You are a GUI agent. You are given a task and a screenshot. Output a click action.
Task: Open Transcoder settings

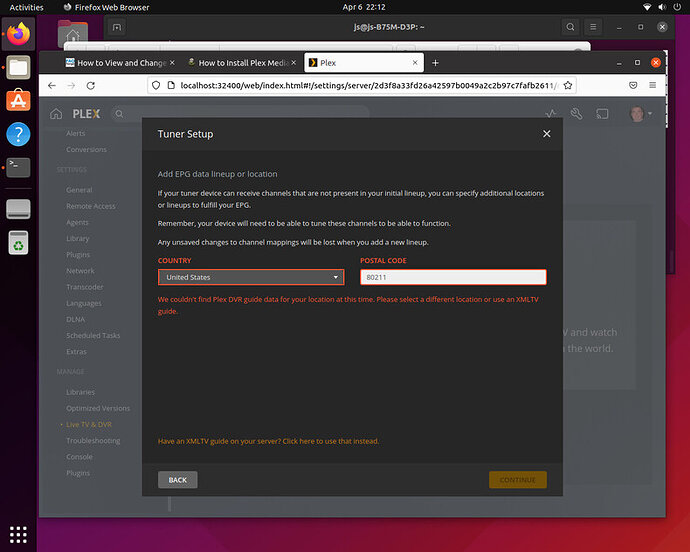[84, 287]
